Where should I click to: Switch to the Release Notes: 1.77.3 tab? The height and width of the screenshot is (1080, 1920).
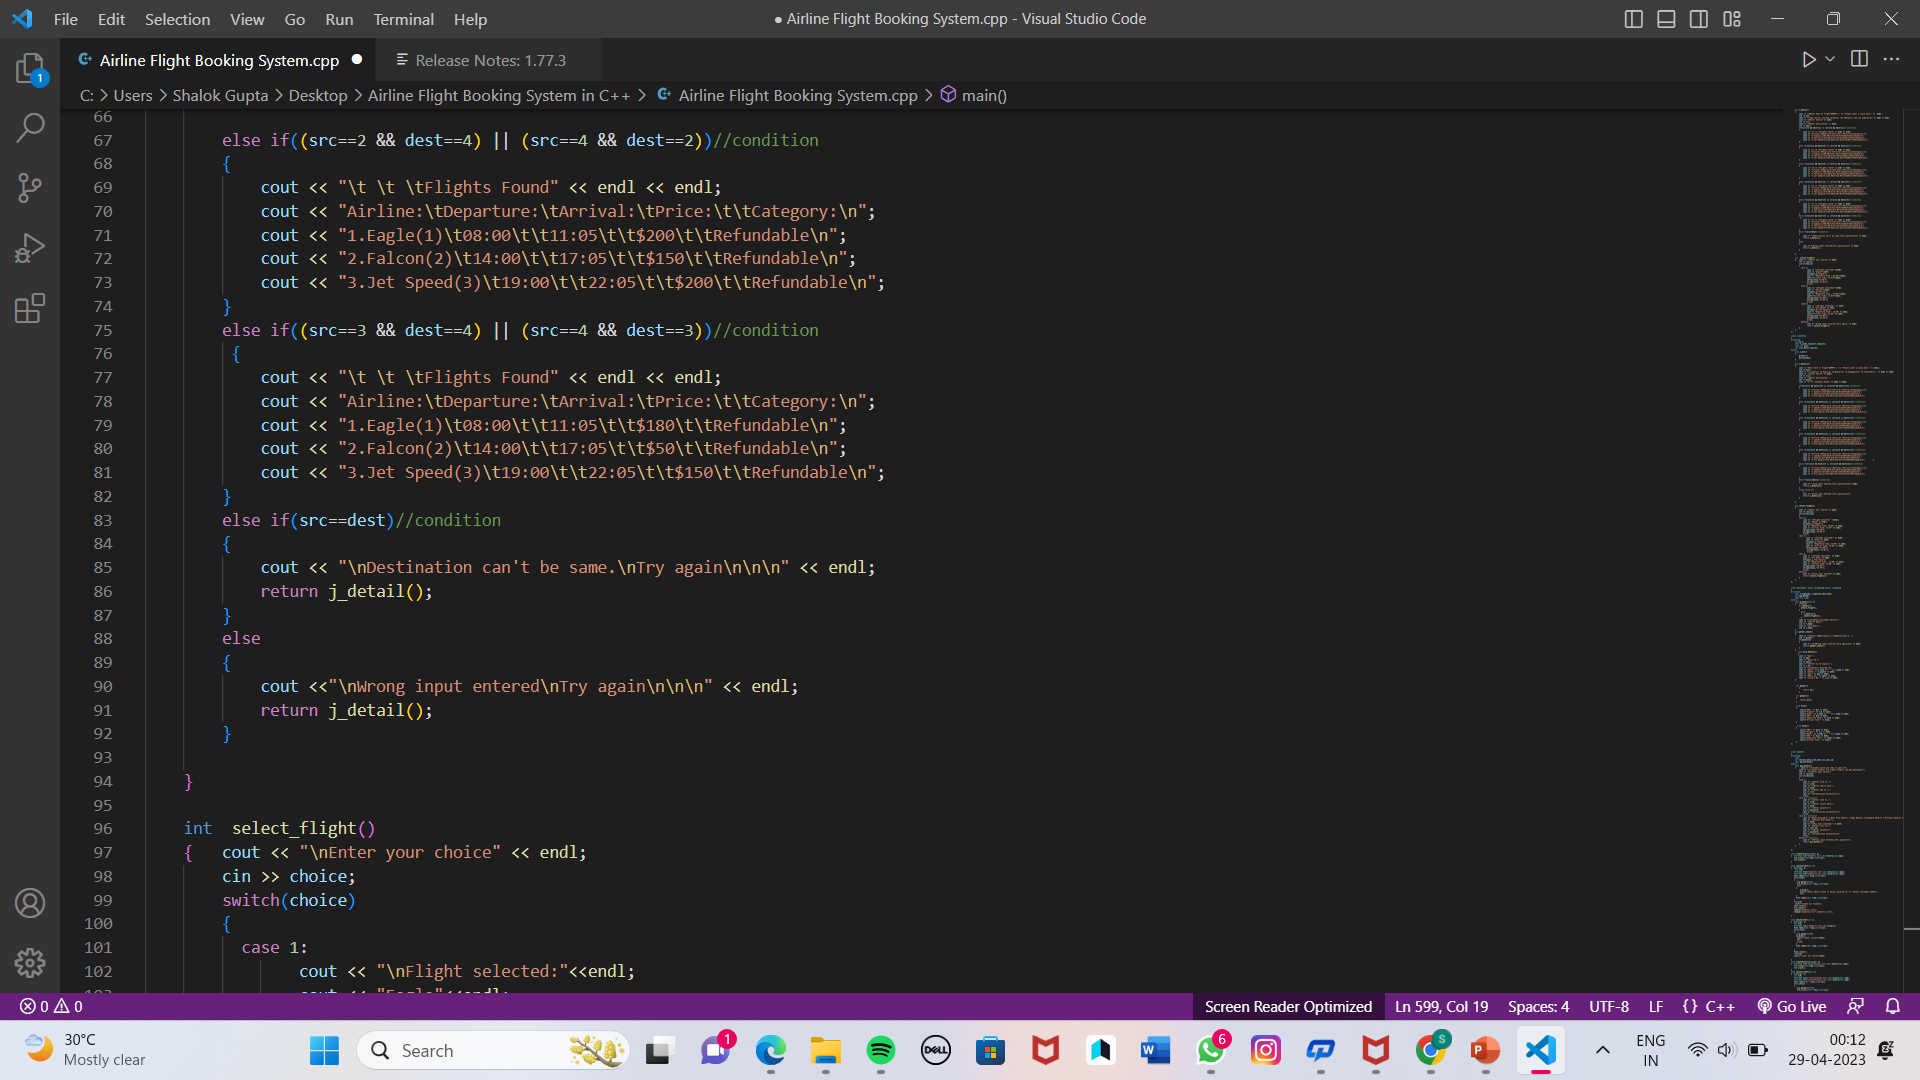pos(489,60)
